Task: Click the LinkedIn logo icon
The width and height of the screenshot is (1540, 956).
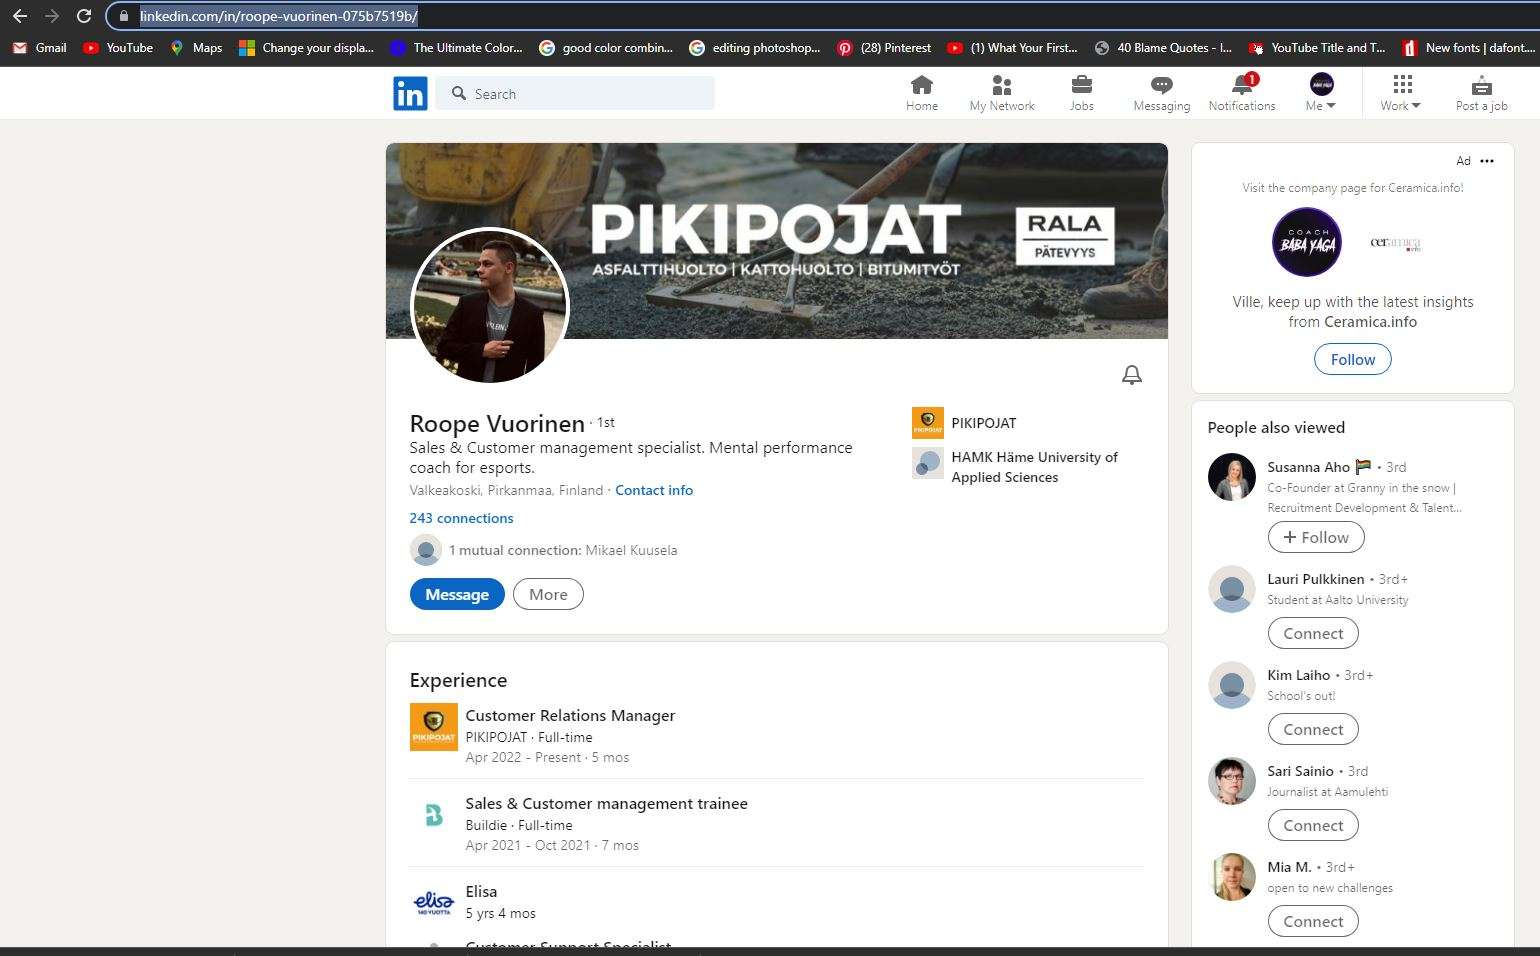Action: [x=410, y=93]
